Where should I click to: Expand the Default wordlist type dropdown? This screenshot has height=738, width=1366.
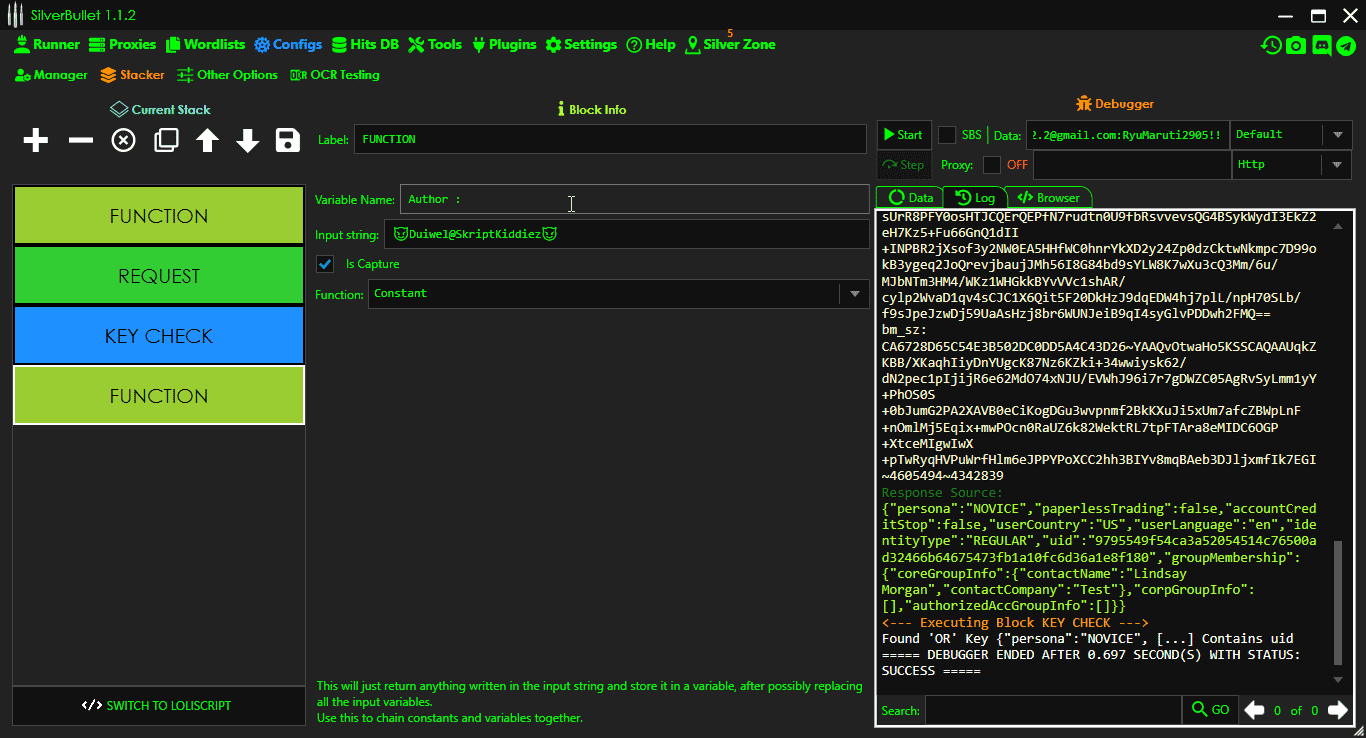tap(1337, 135)
